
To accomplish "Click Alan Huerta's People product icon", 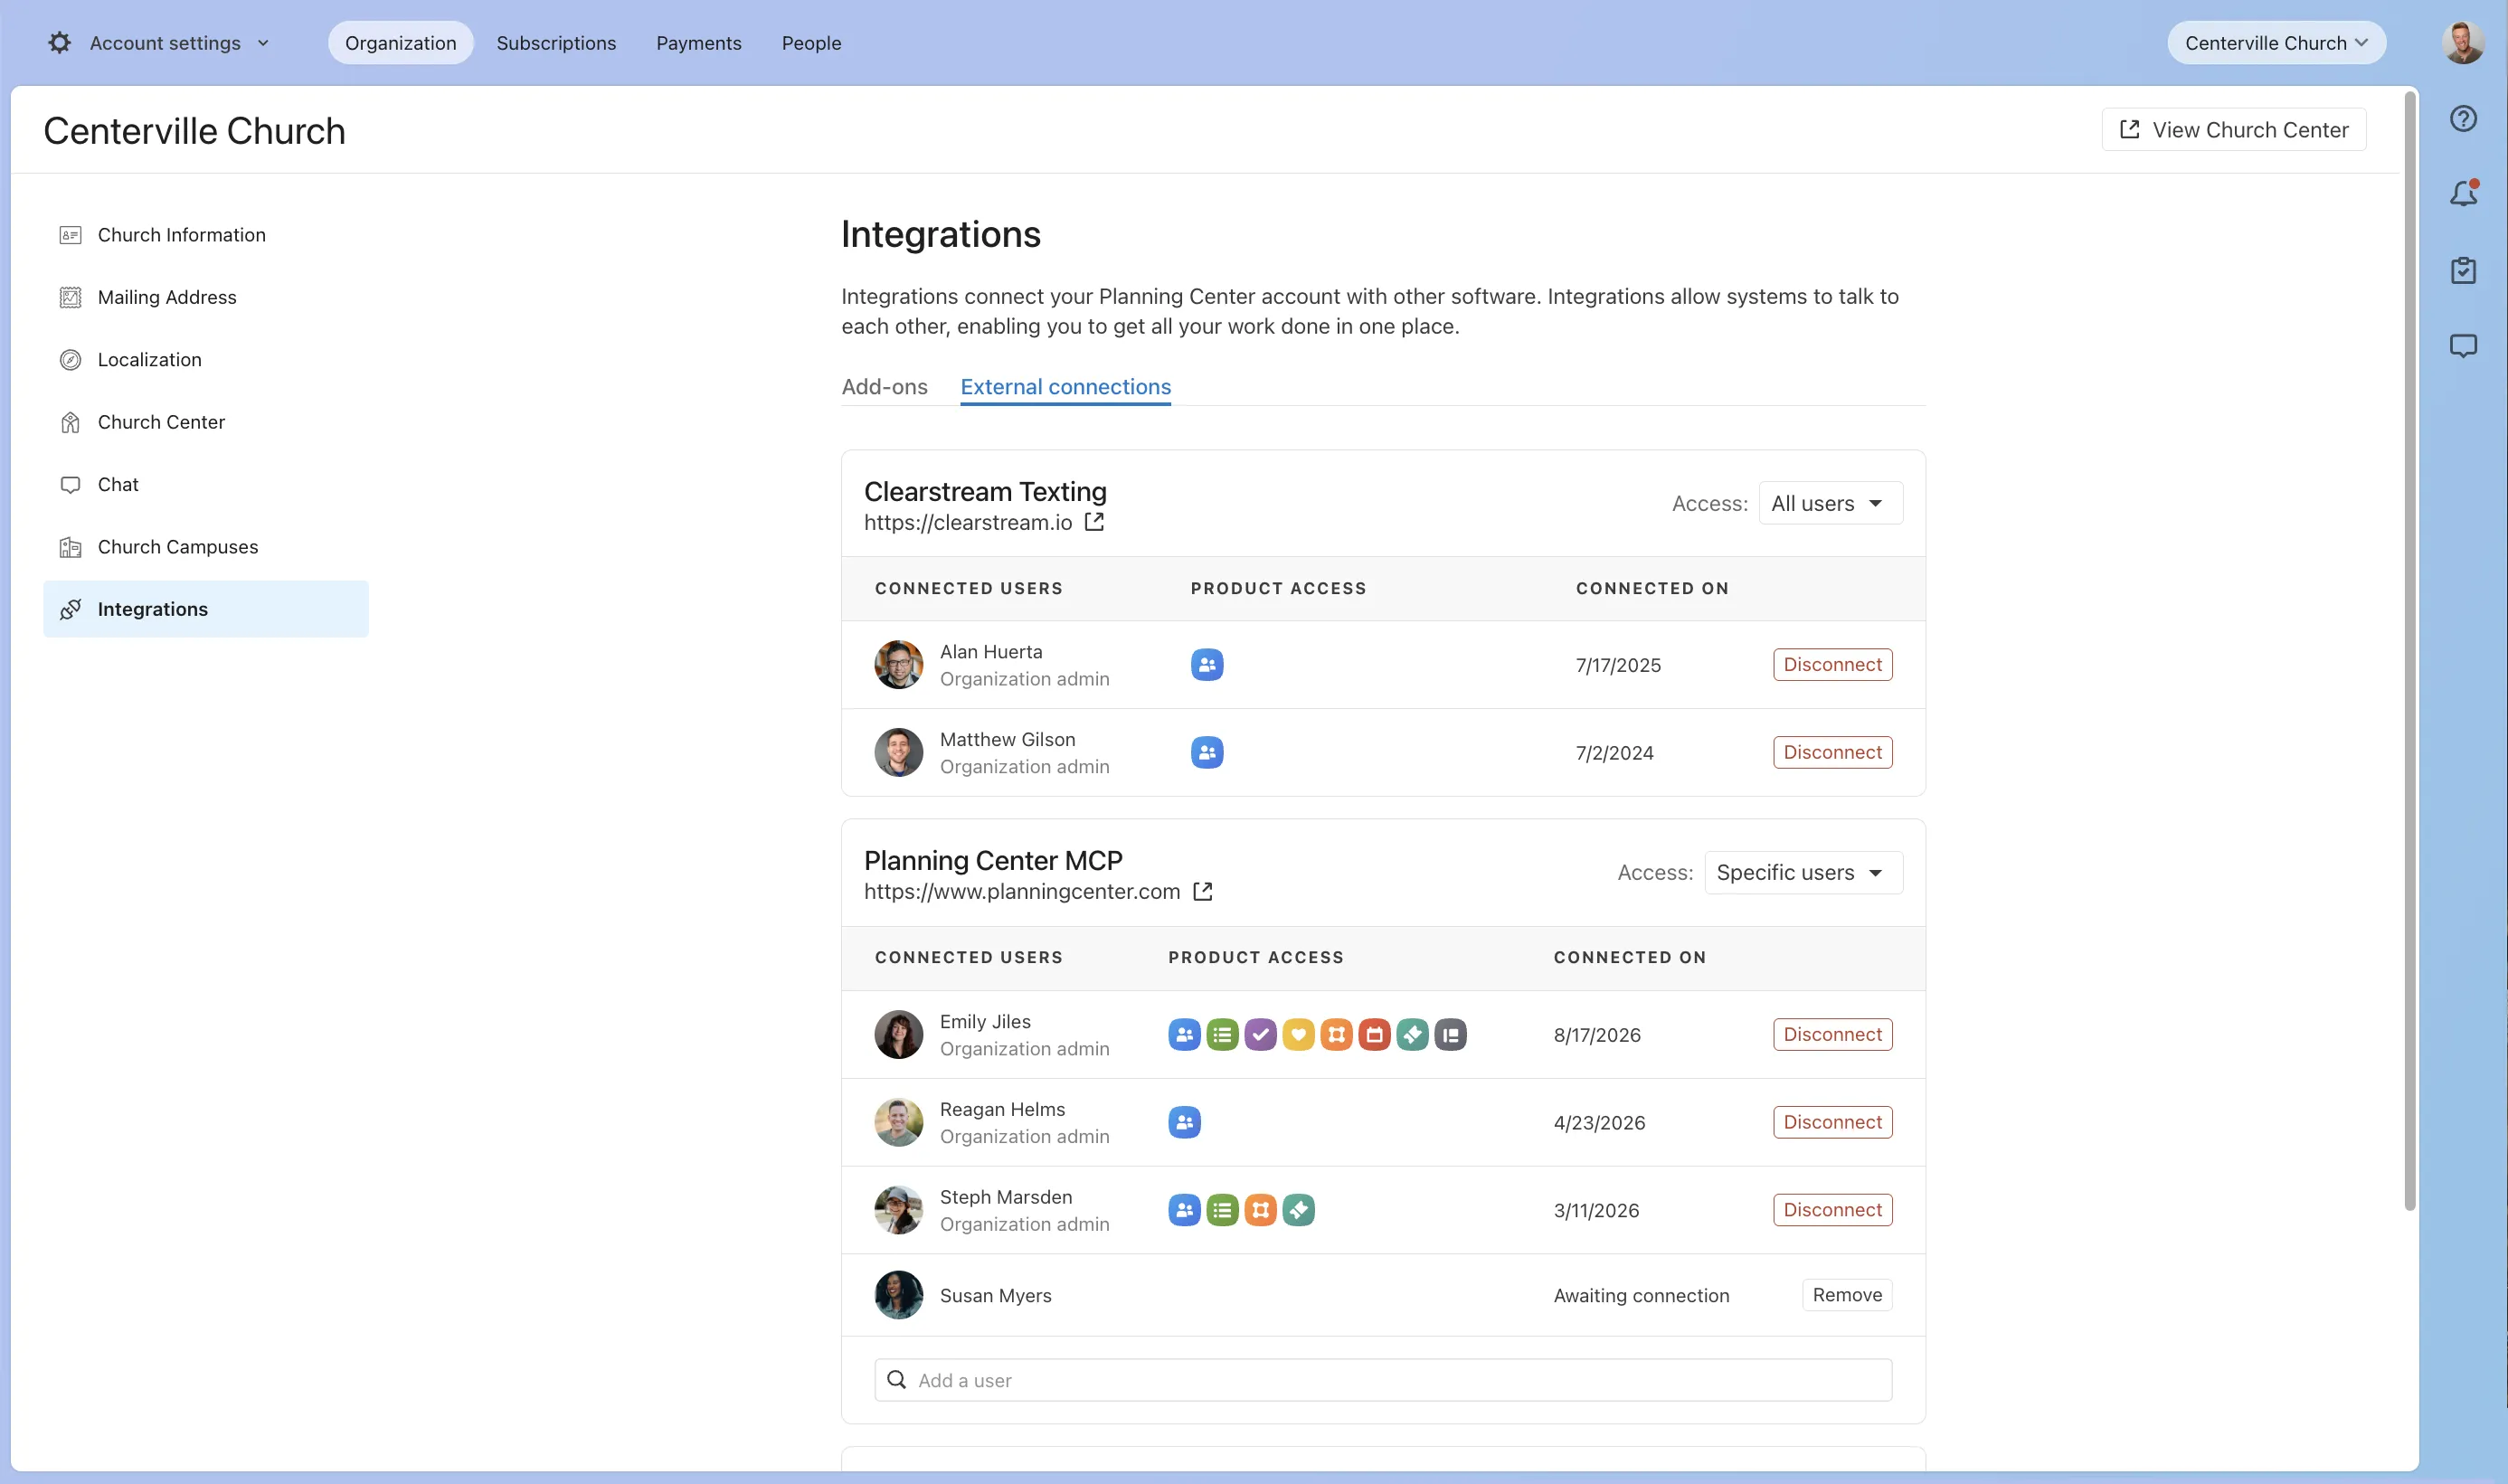I will pyautogui.click(x=1207, y=665).
